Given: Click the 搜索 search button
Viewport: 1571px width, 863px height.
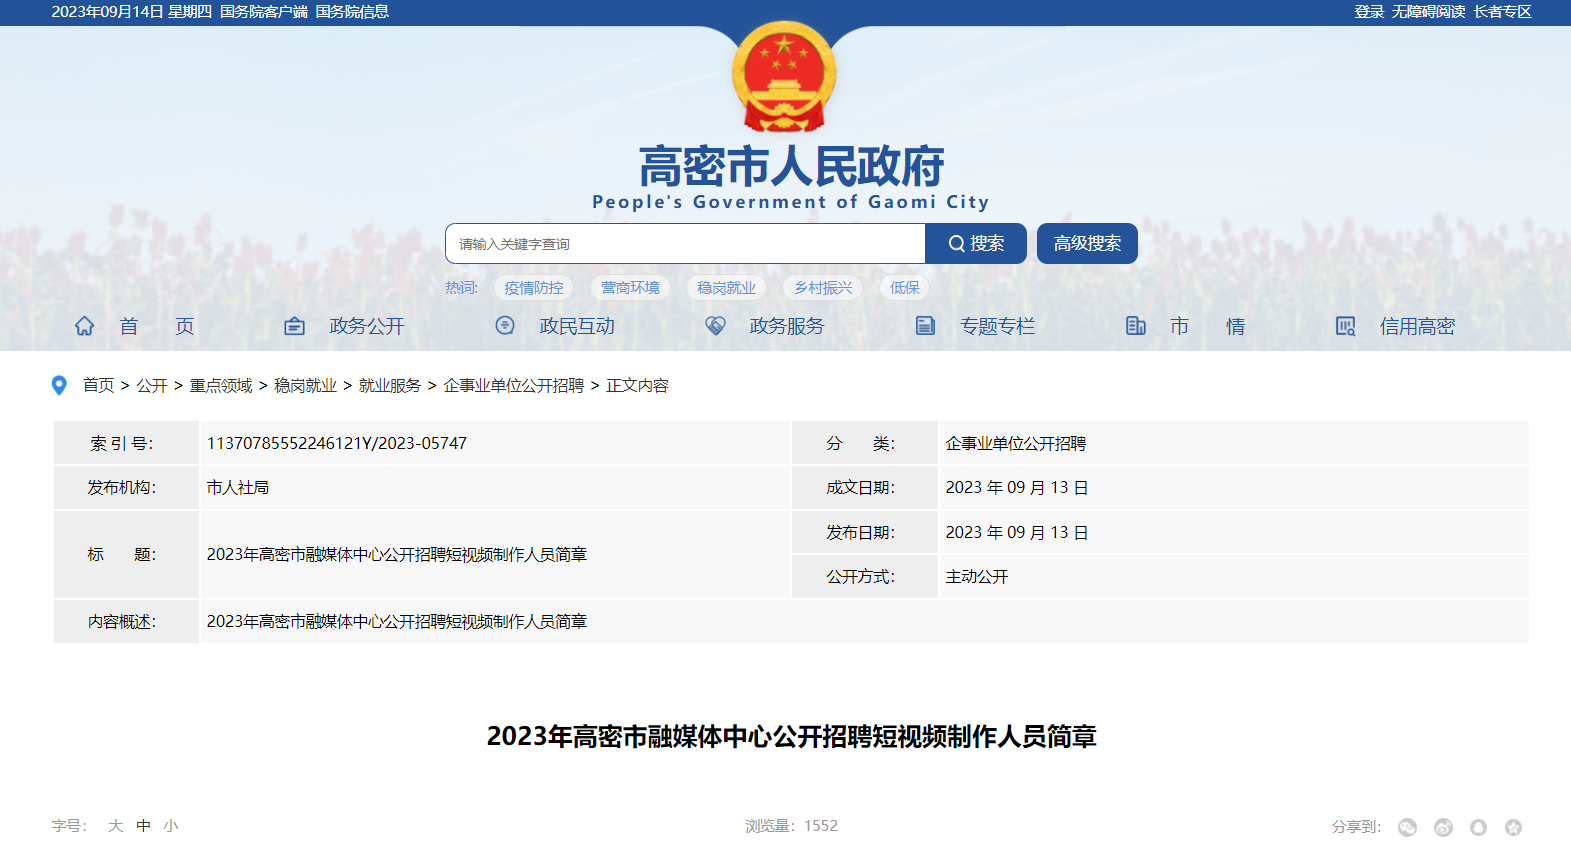Looking at the screenshot, I should pyautogui.click(x=976, y=244).
